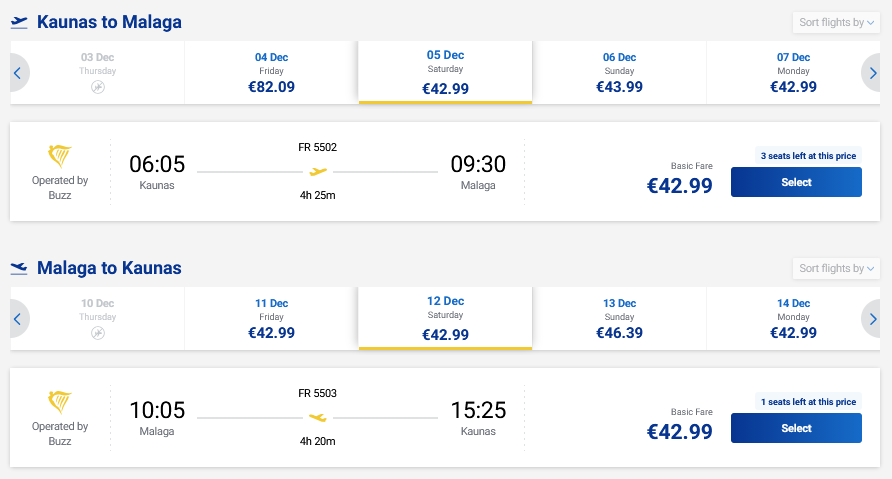Click no-flights icon under 03 Dec Thursday

[98, 87]
